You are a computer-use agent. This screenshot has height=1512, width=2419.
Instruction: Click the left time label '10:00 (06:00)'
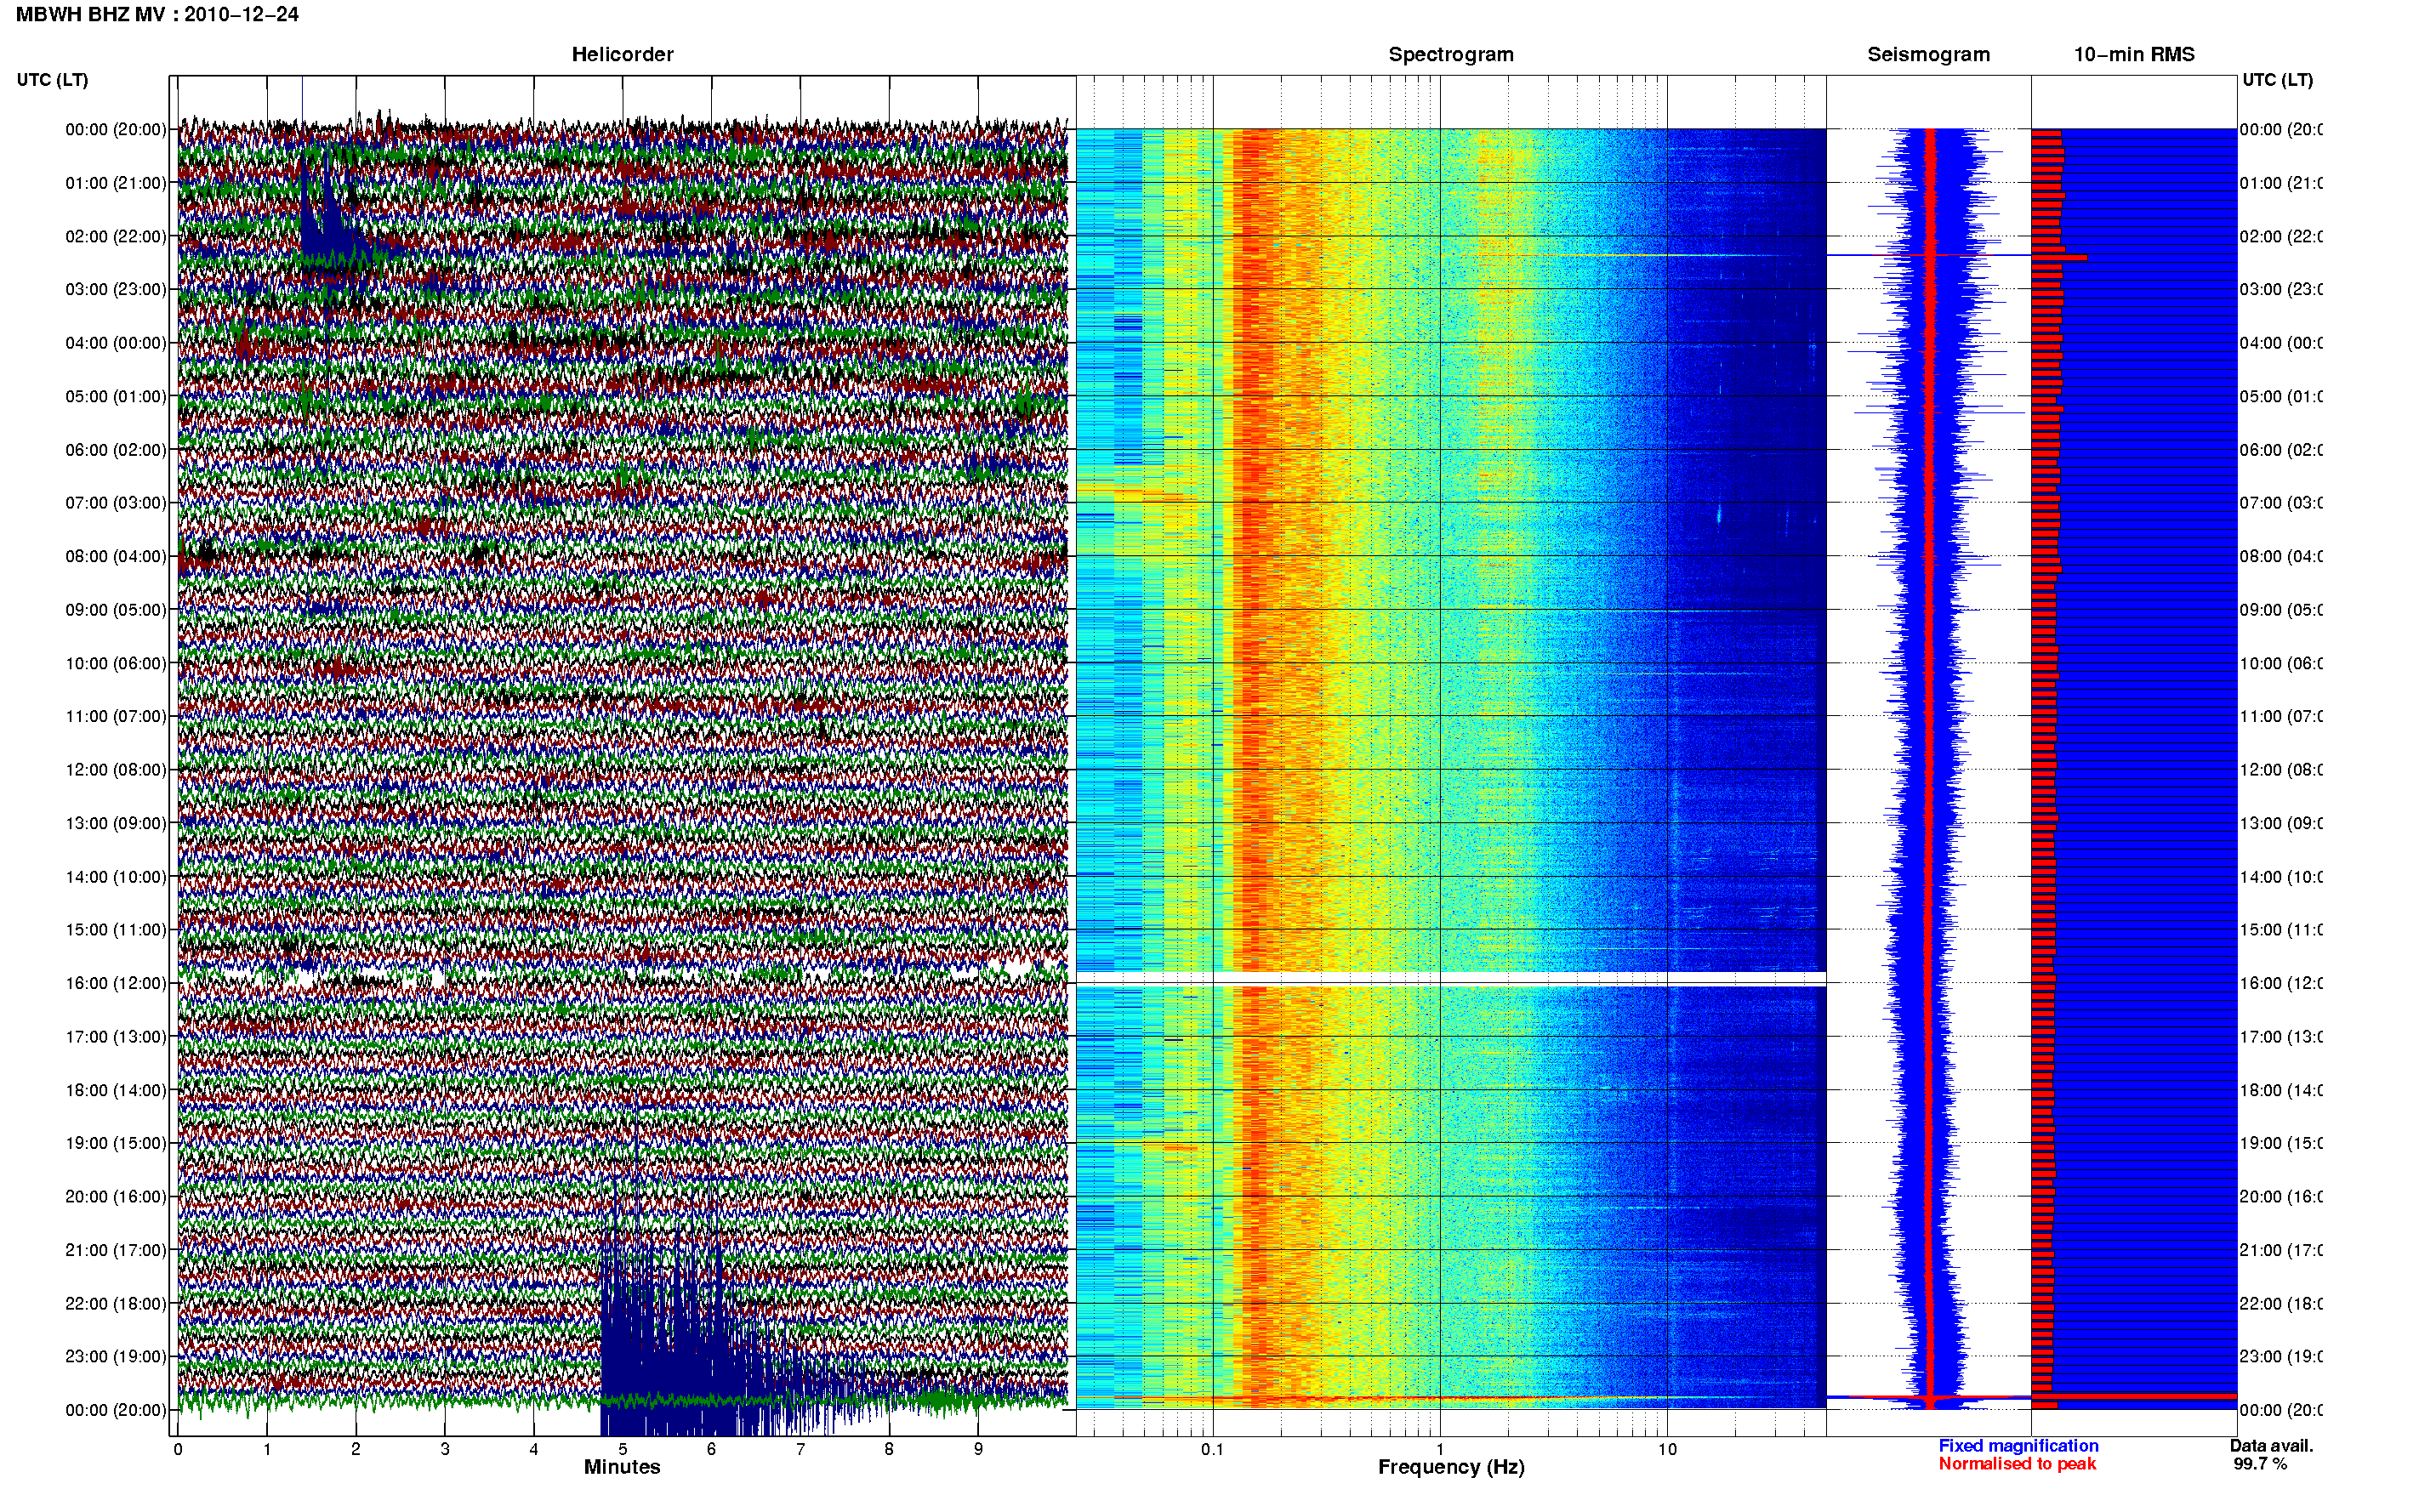pos(116,664)
